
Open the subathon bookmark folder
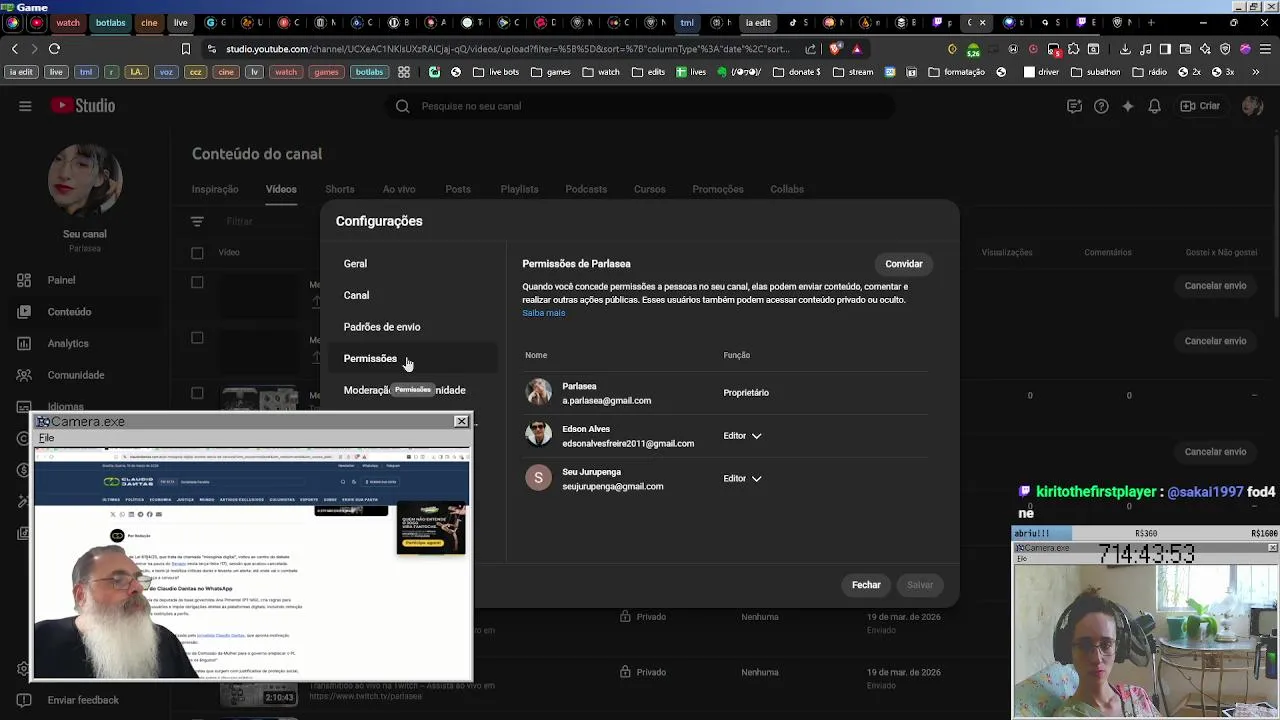point(1095,72)
